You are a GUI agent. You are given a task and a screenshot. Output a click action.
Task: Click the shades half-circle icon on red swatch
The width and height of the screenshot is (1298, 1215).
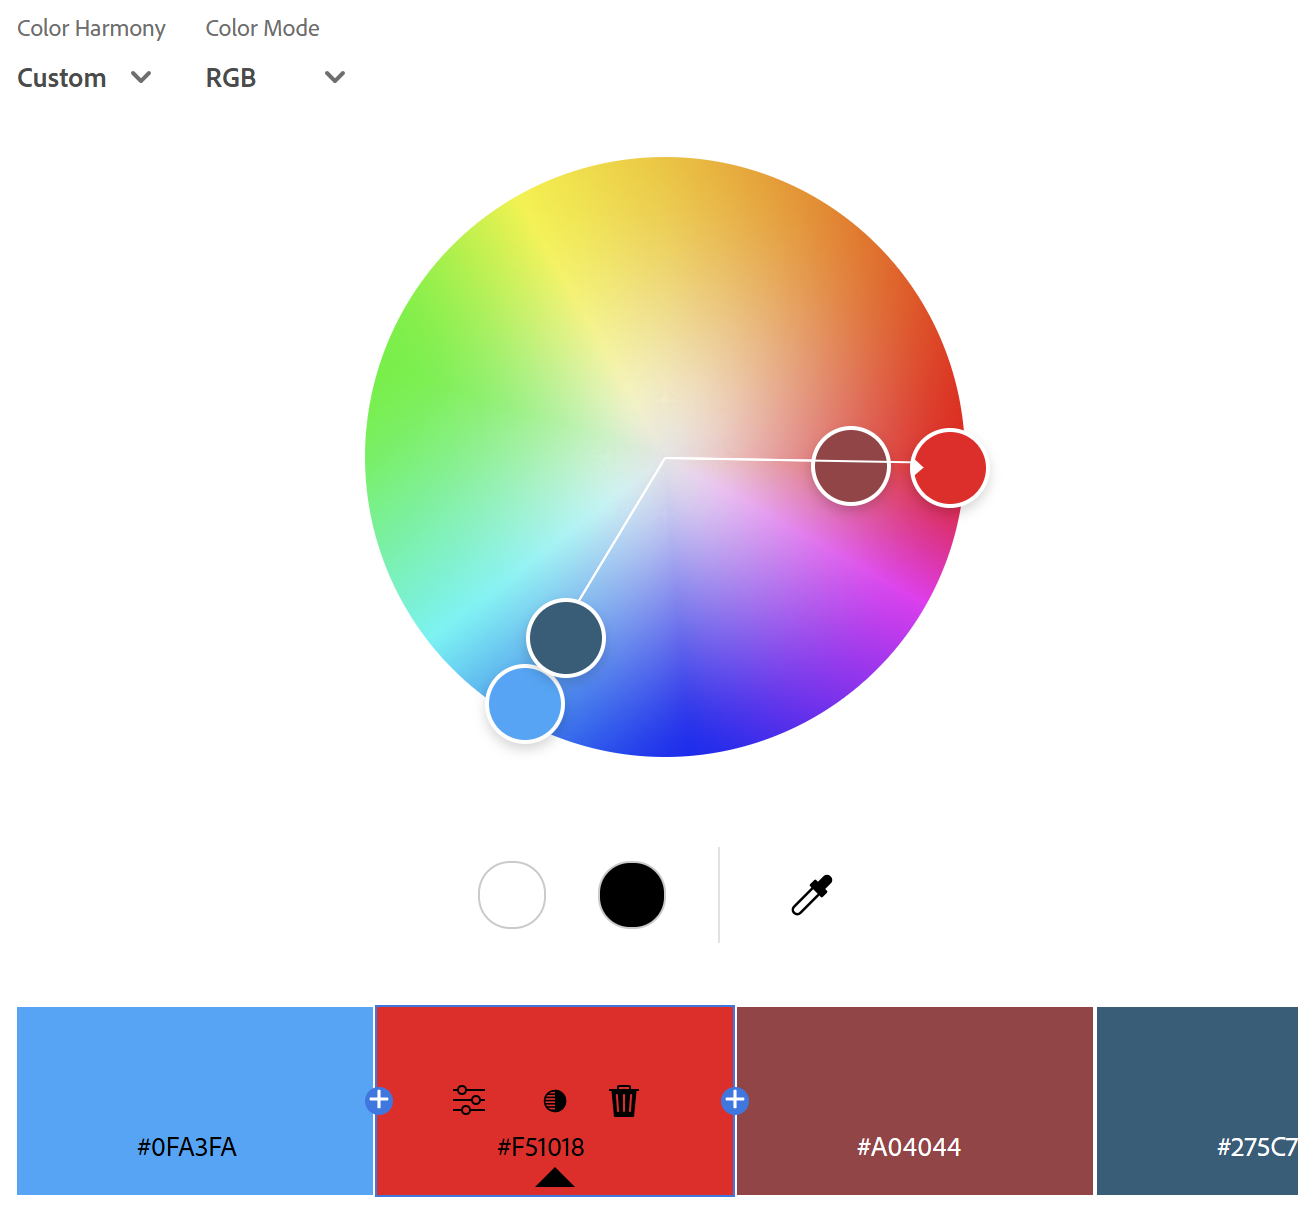point(555,1101)
